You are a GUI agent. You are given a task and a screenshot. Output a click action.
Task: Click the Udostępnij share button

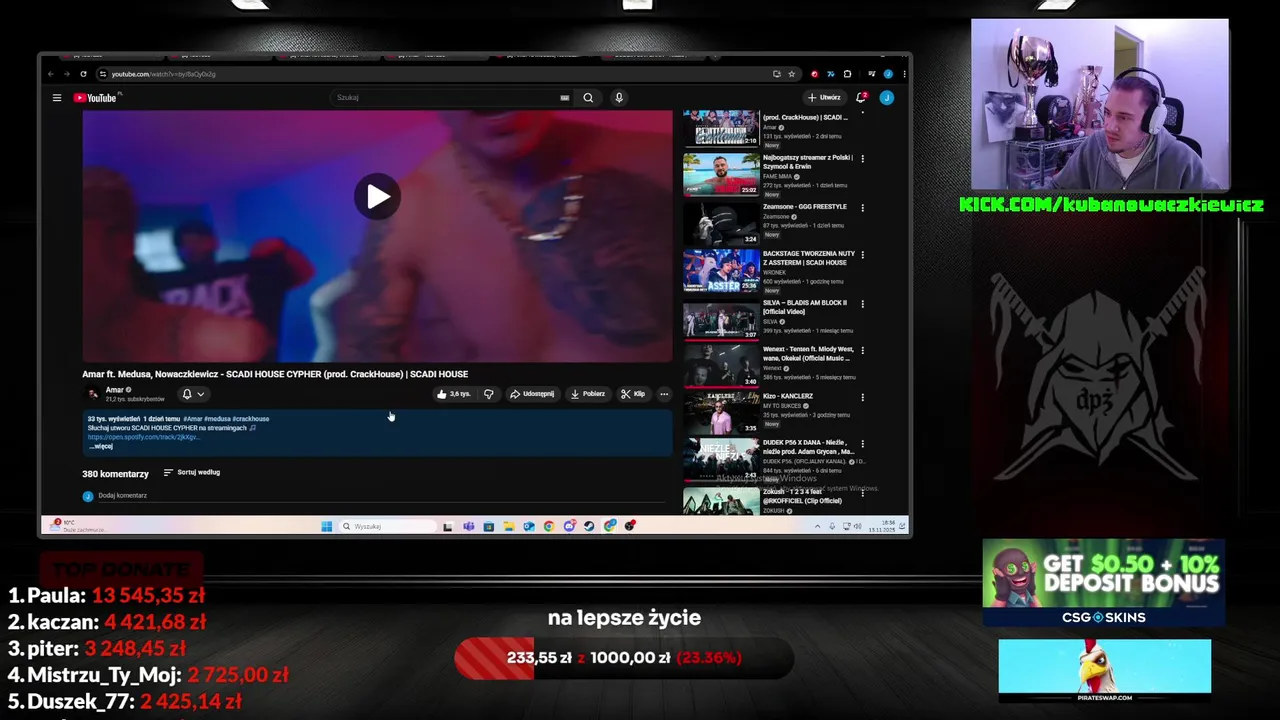[x=532, y=394]
